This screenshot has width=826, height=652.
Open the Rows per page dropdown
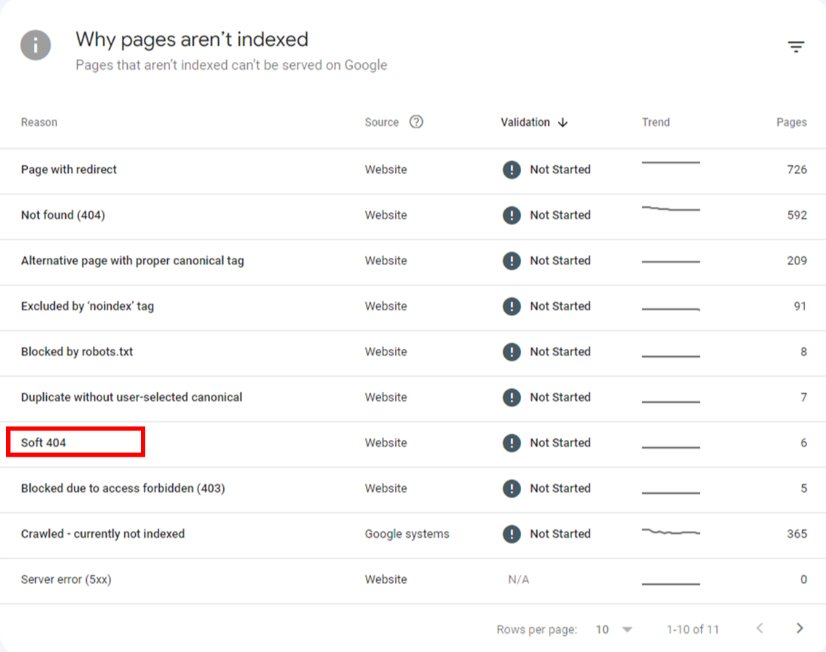coord(615,630)
